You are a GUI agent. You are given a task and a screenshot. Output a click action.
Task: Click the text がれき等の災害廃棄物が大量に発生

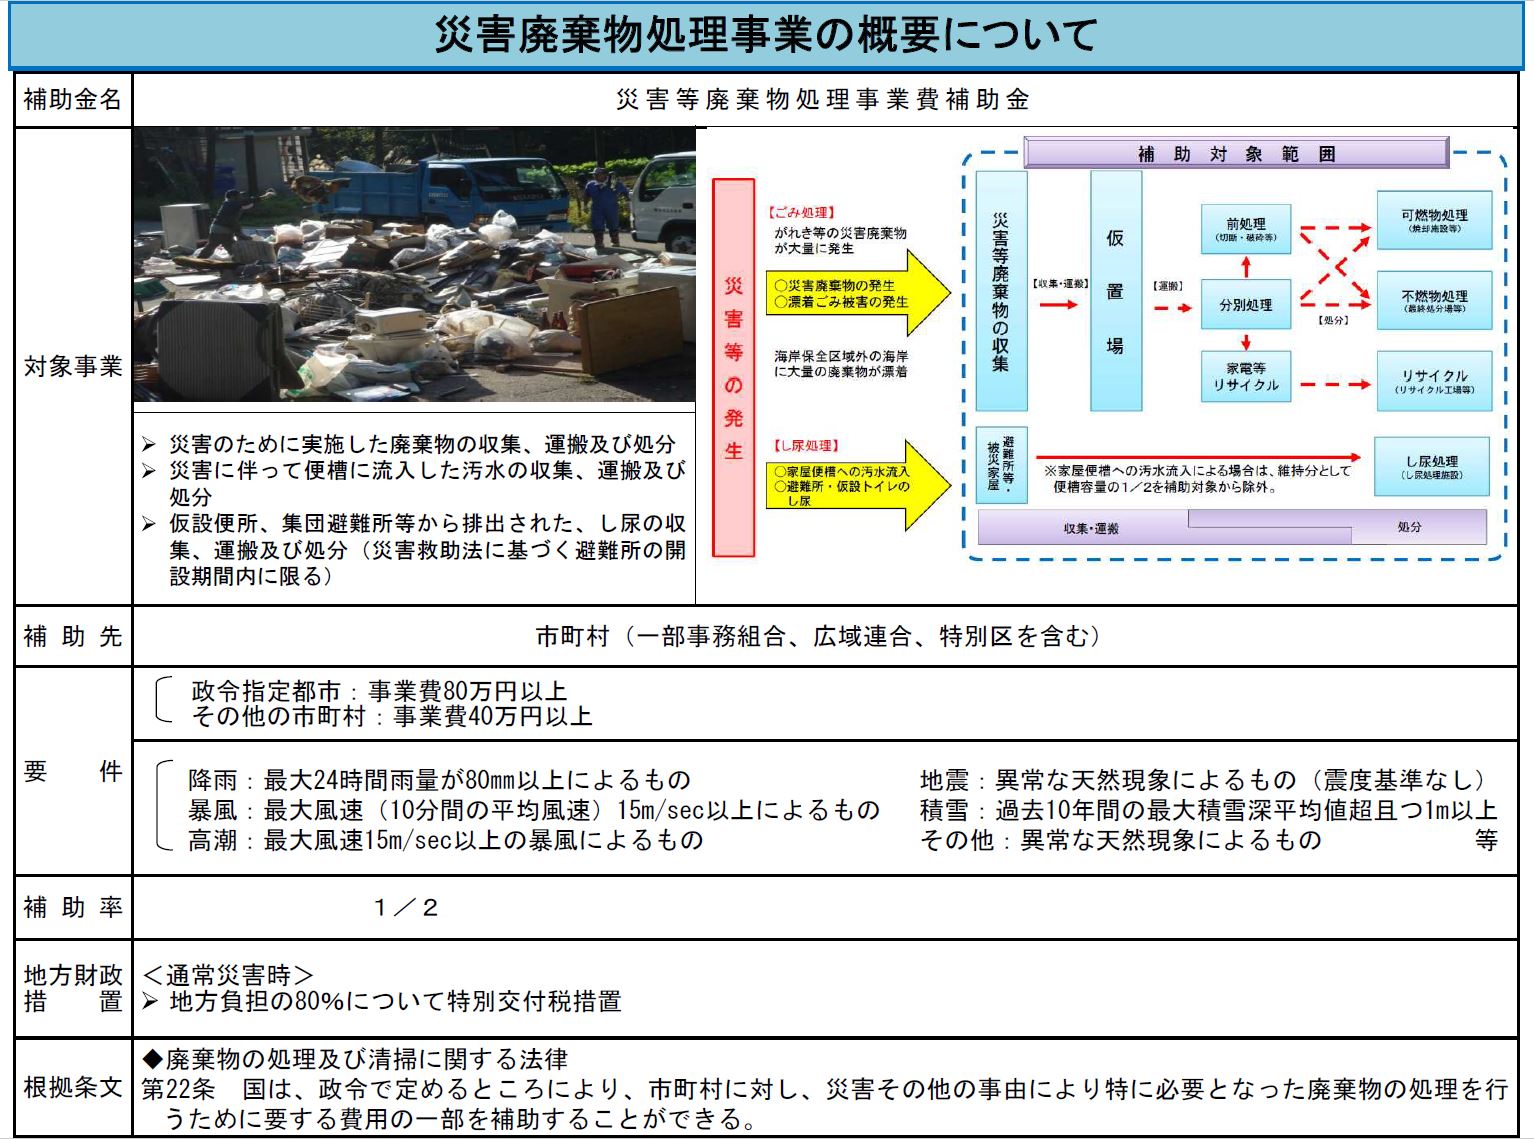click(x=840, y=240)
